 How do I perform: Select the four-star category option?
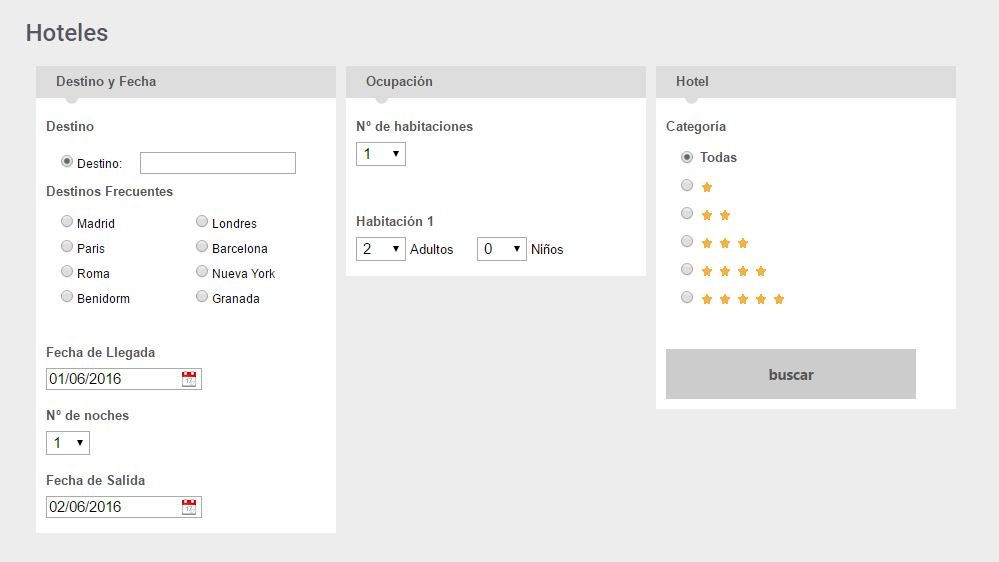(x=687, y=269)
